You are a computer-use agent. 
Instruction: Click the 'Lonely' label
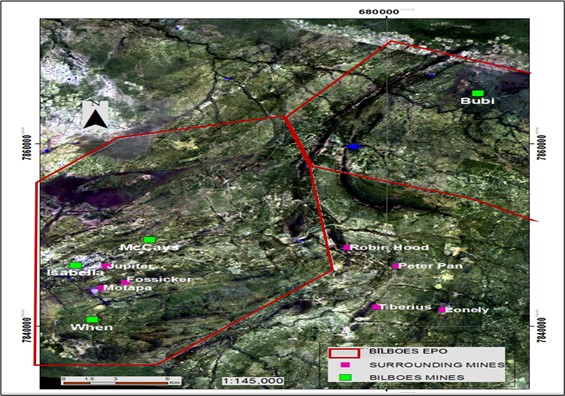(467, 310)
